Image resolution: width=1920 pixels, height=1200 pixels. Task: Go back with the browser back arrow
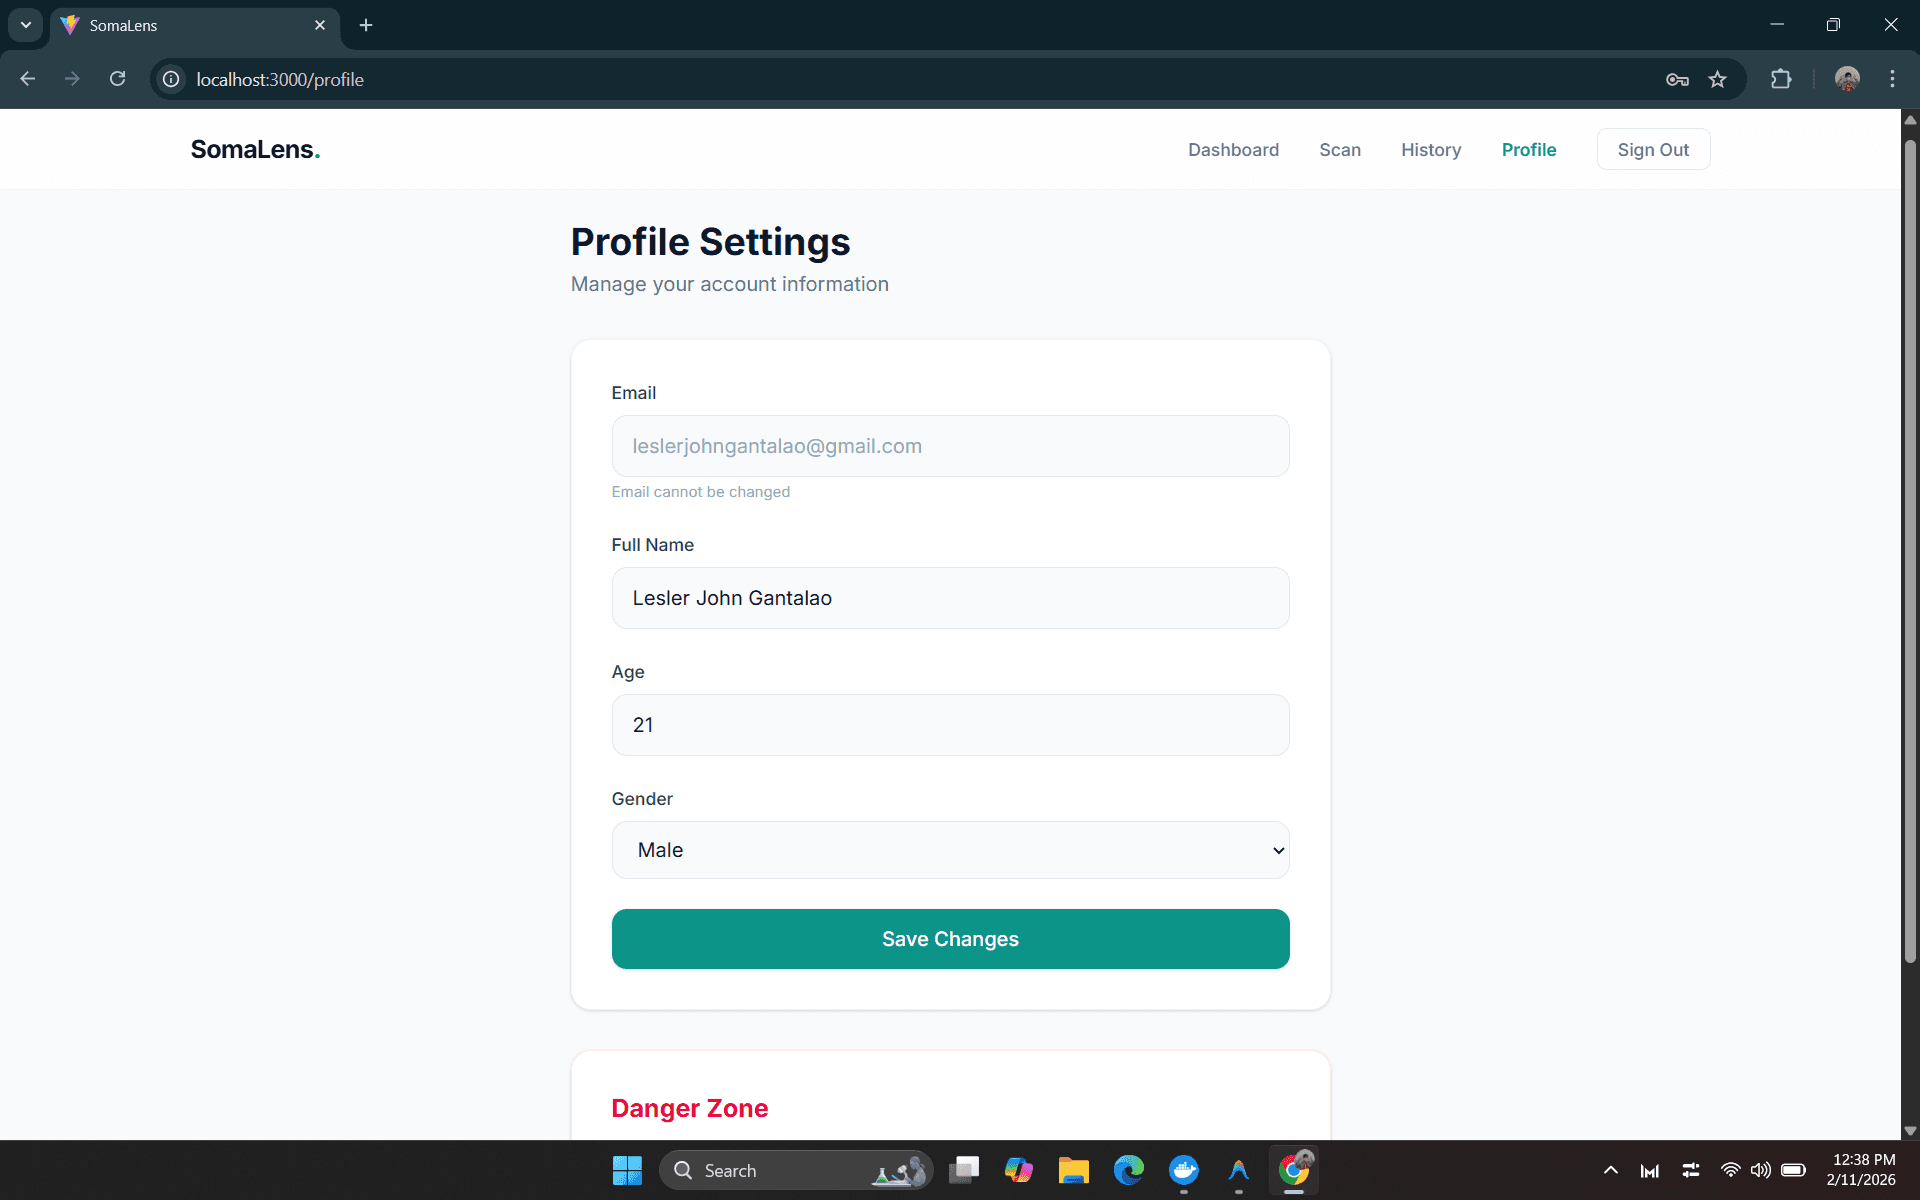point(28,79)
